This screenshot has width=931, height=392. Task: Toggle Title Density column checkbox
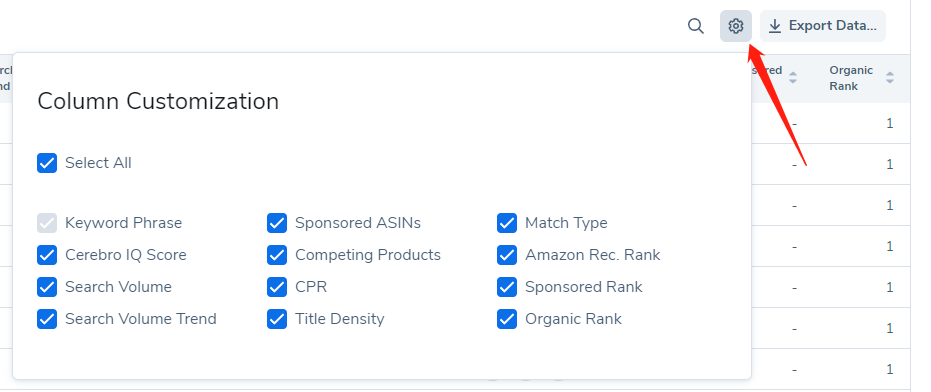click(x=277, y=319)
